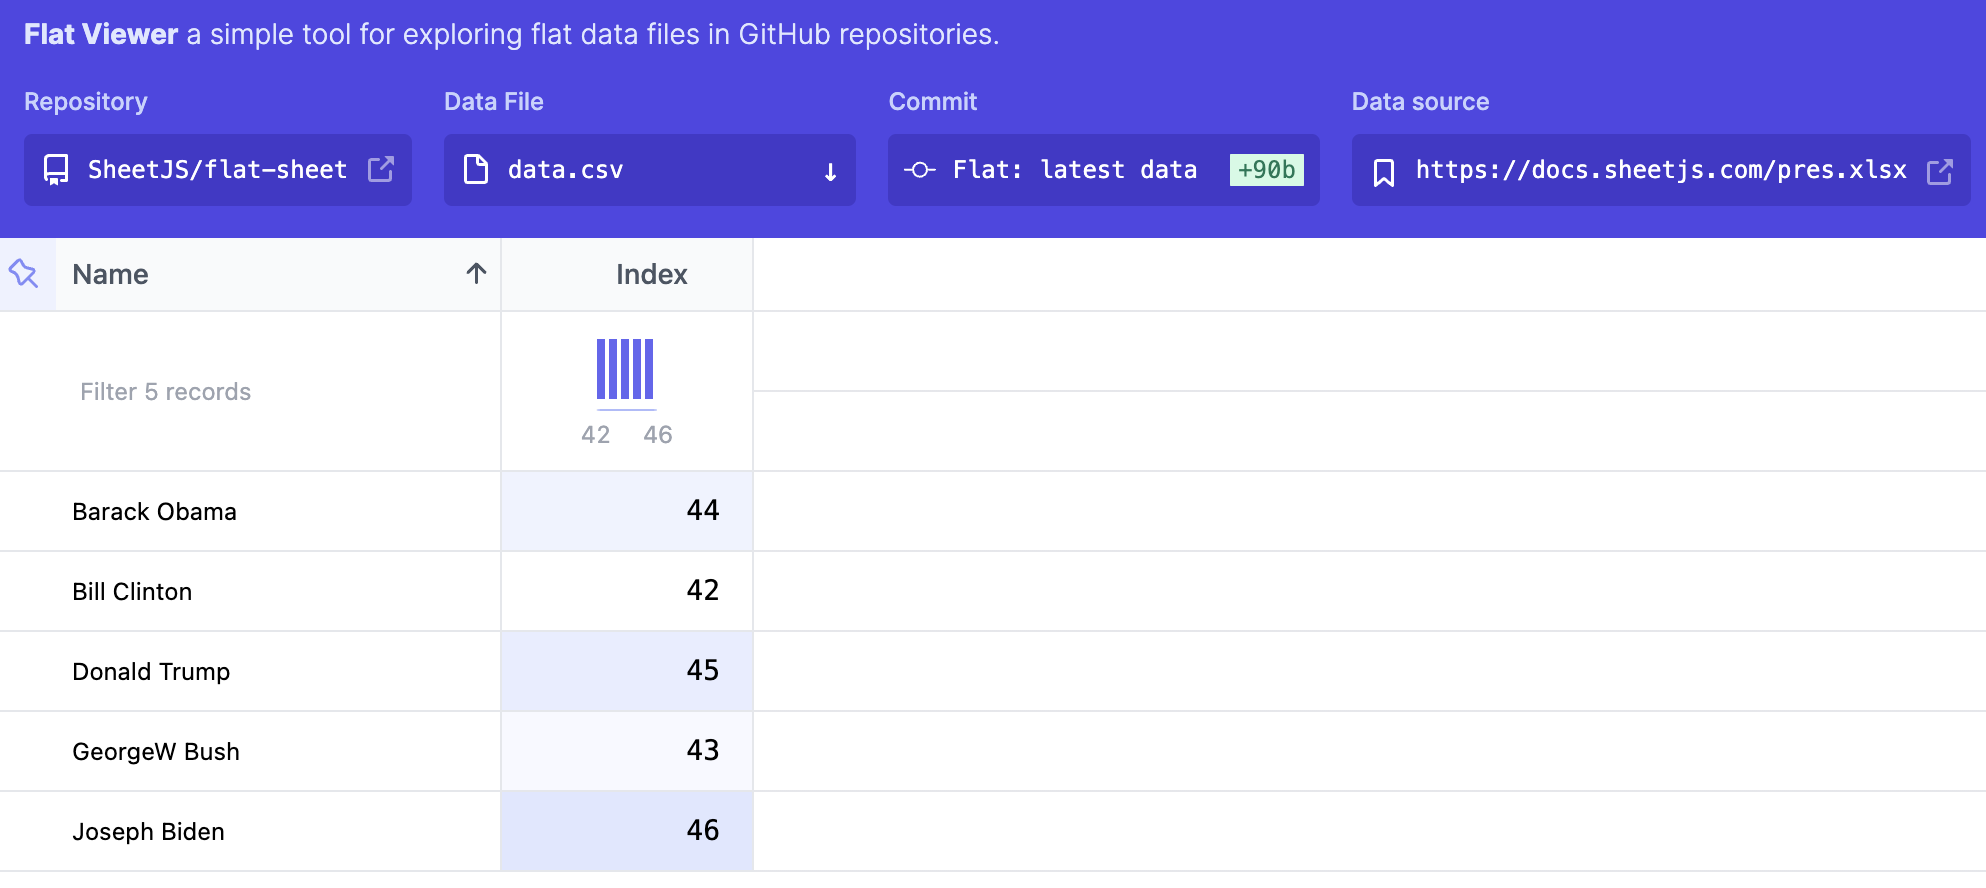Viewport: 1986px width, 888px height.
Task: Expand the data.csv file dropdown arrow
Action: tap(830, 172)
